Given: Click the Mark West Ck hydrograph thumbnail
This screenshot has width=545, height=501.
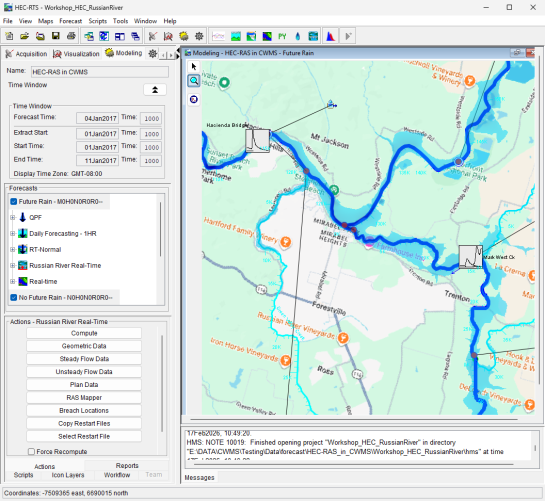Looking at the screenshot, I should click(471, 257).
